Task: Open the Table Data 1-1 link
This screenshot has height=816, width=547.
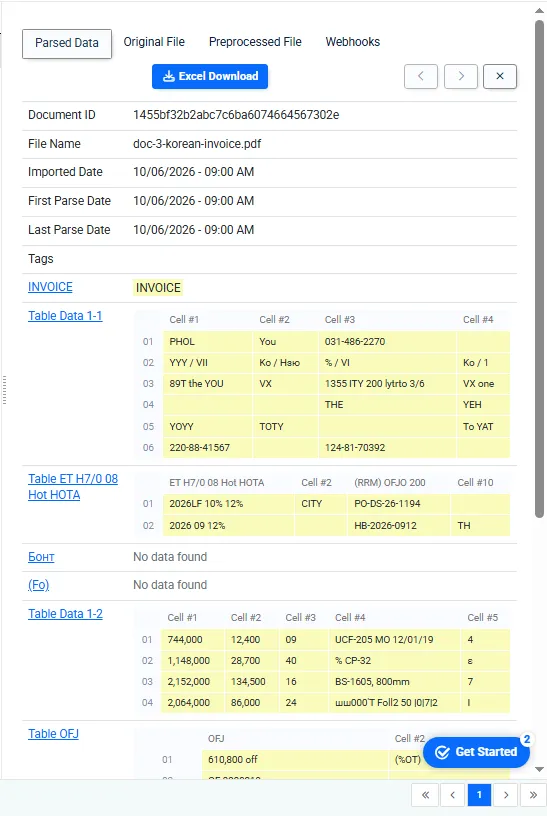Action: (65, 316)
